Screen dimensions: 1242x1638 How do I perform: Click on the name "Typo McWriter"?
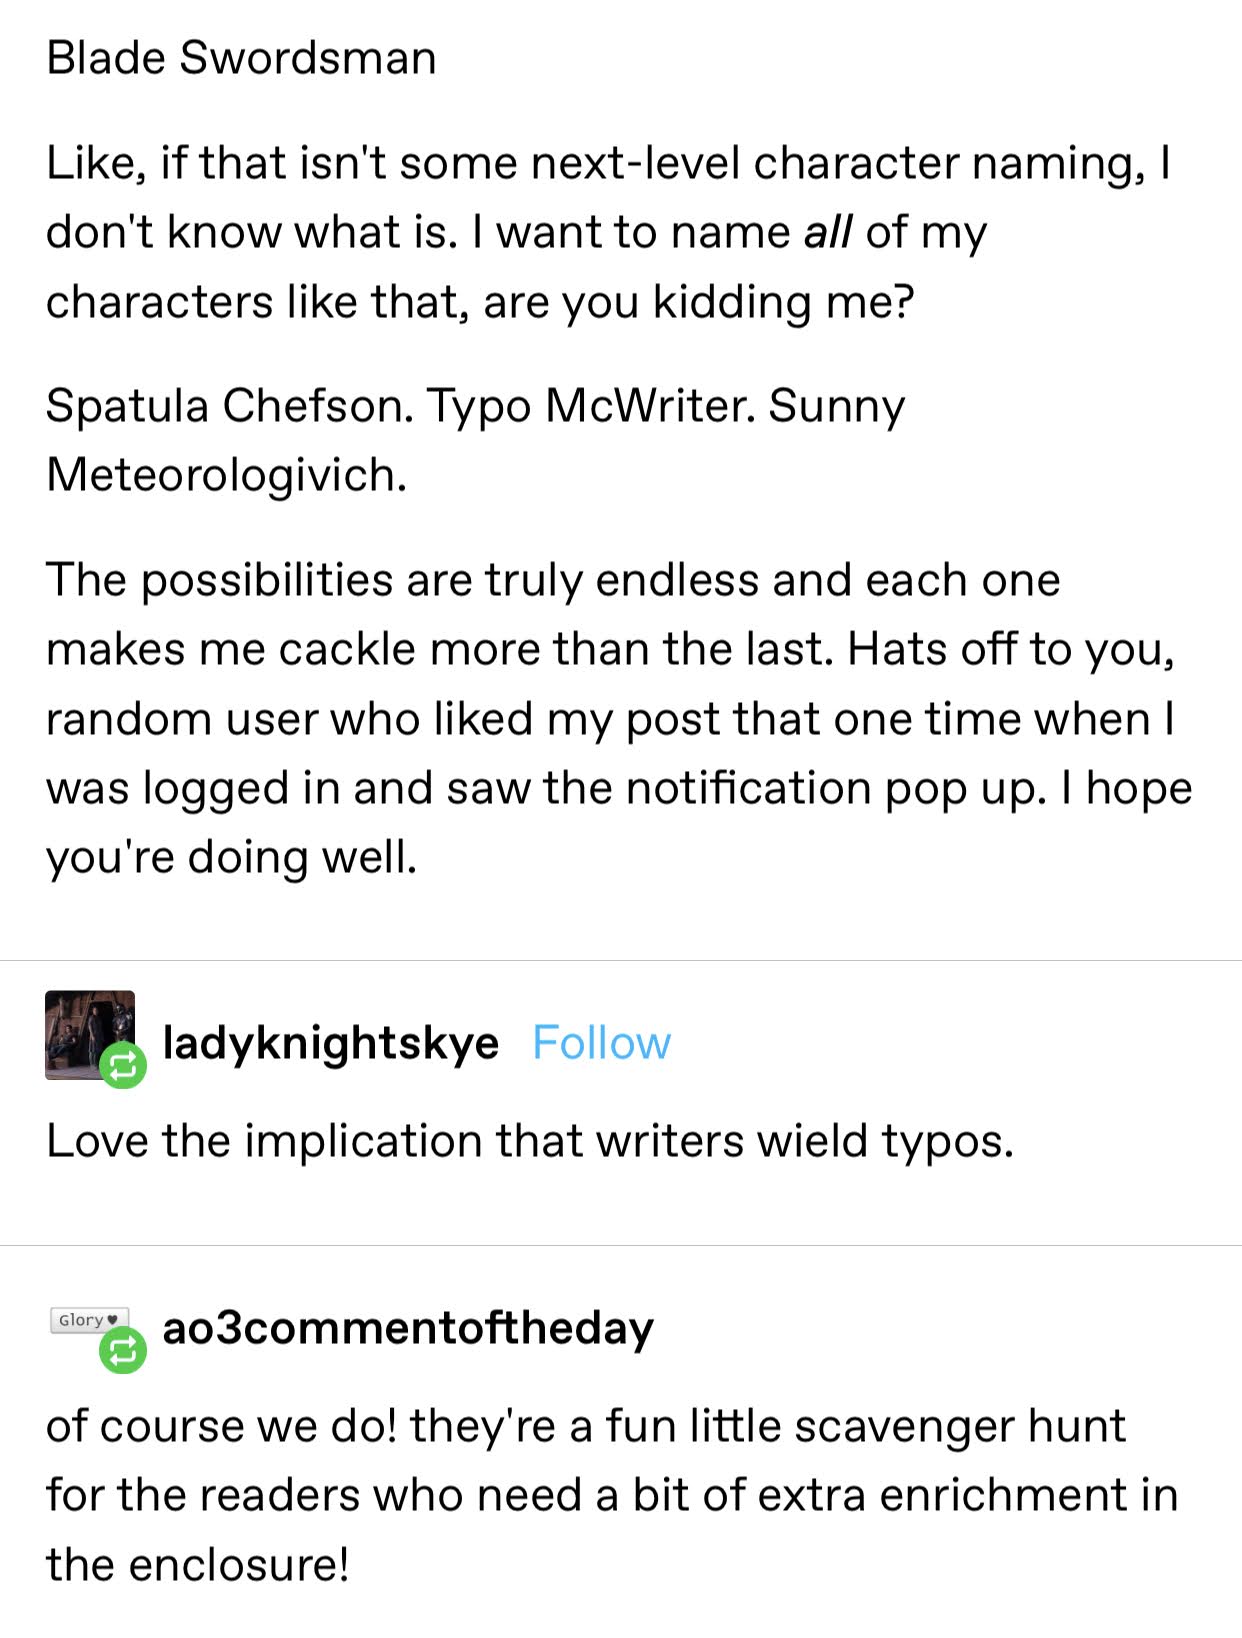(591, 406)
